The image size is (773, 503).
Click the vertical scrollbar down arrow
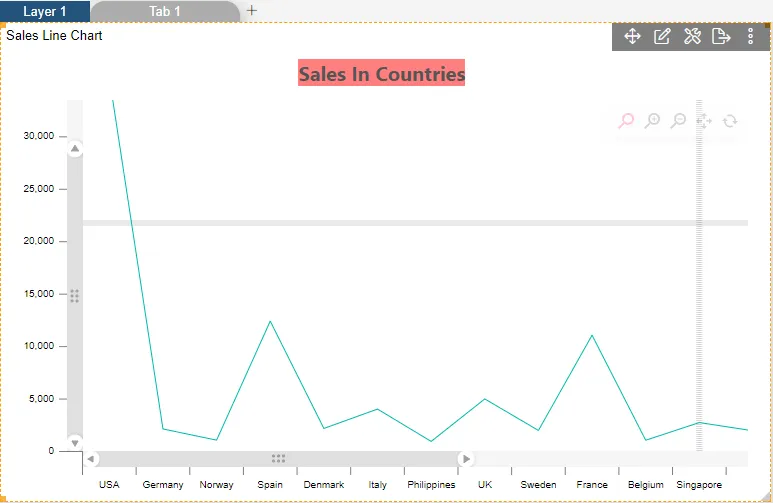pyautogui.click(x=75, y=442)
